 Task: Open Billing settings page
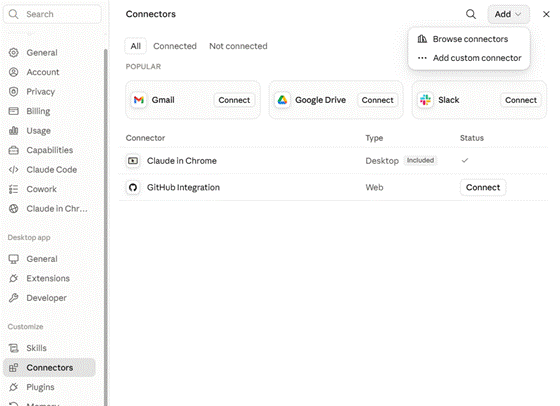[49, 111]
